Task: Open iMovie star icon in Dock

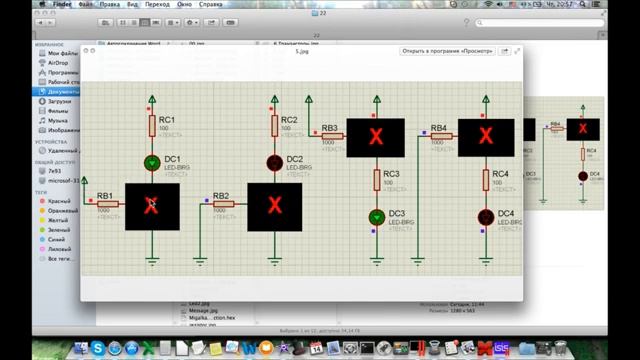Action: (x=283, y=348)
